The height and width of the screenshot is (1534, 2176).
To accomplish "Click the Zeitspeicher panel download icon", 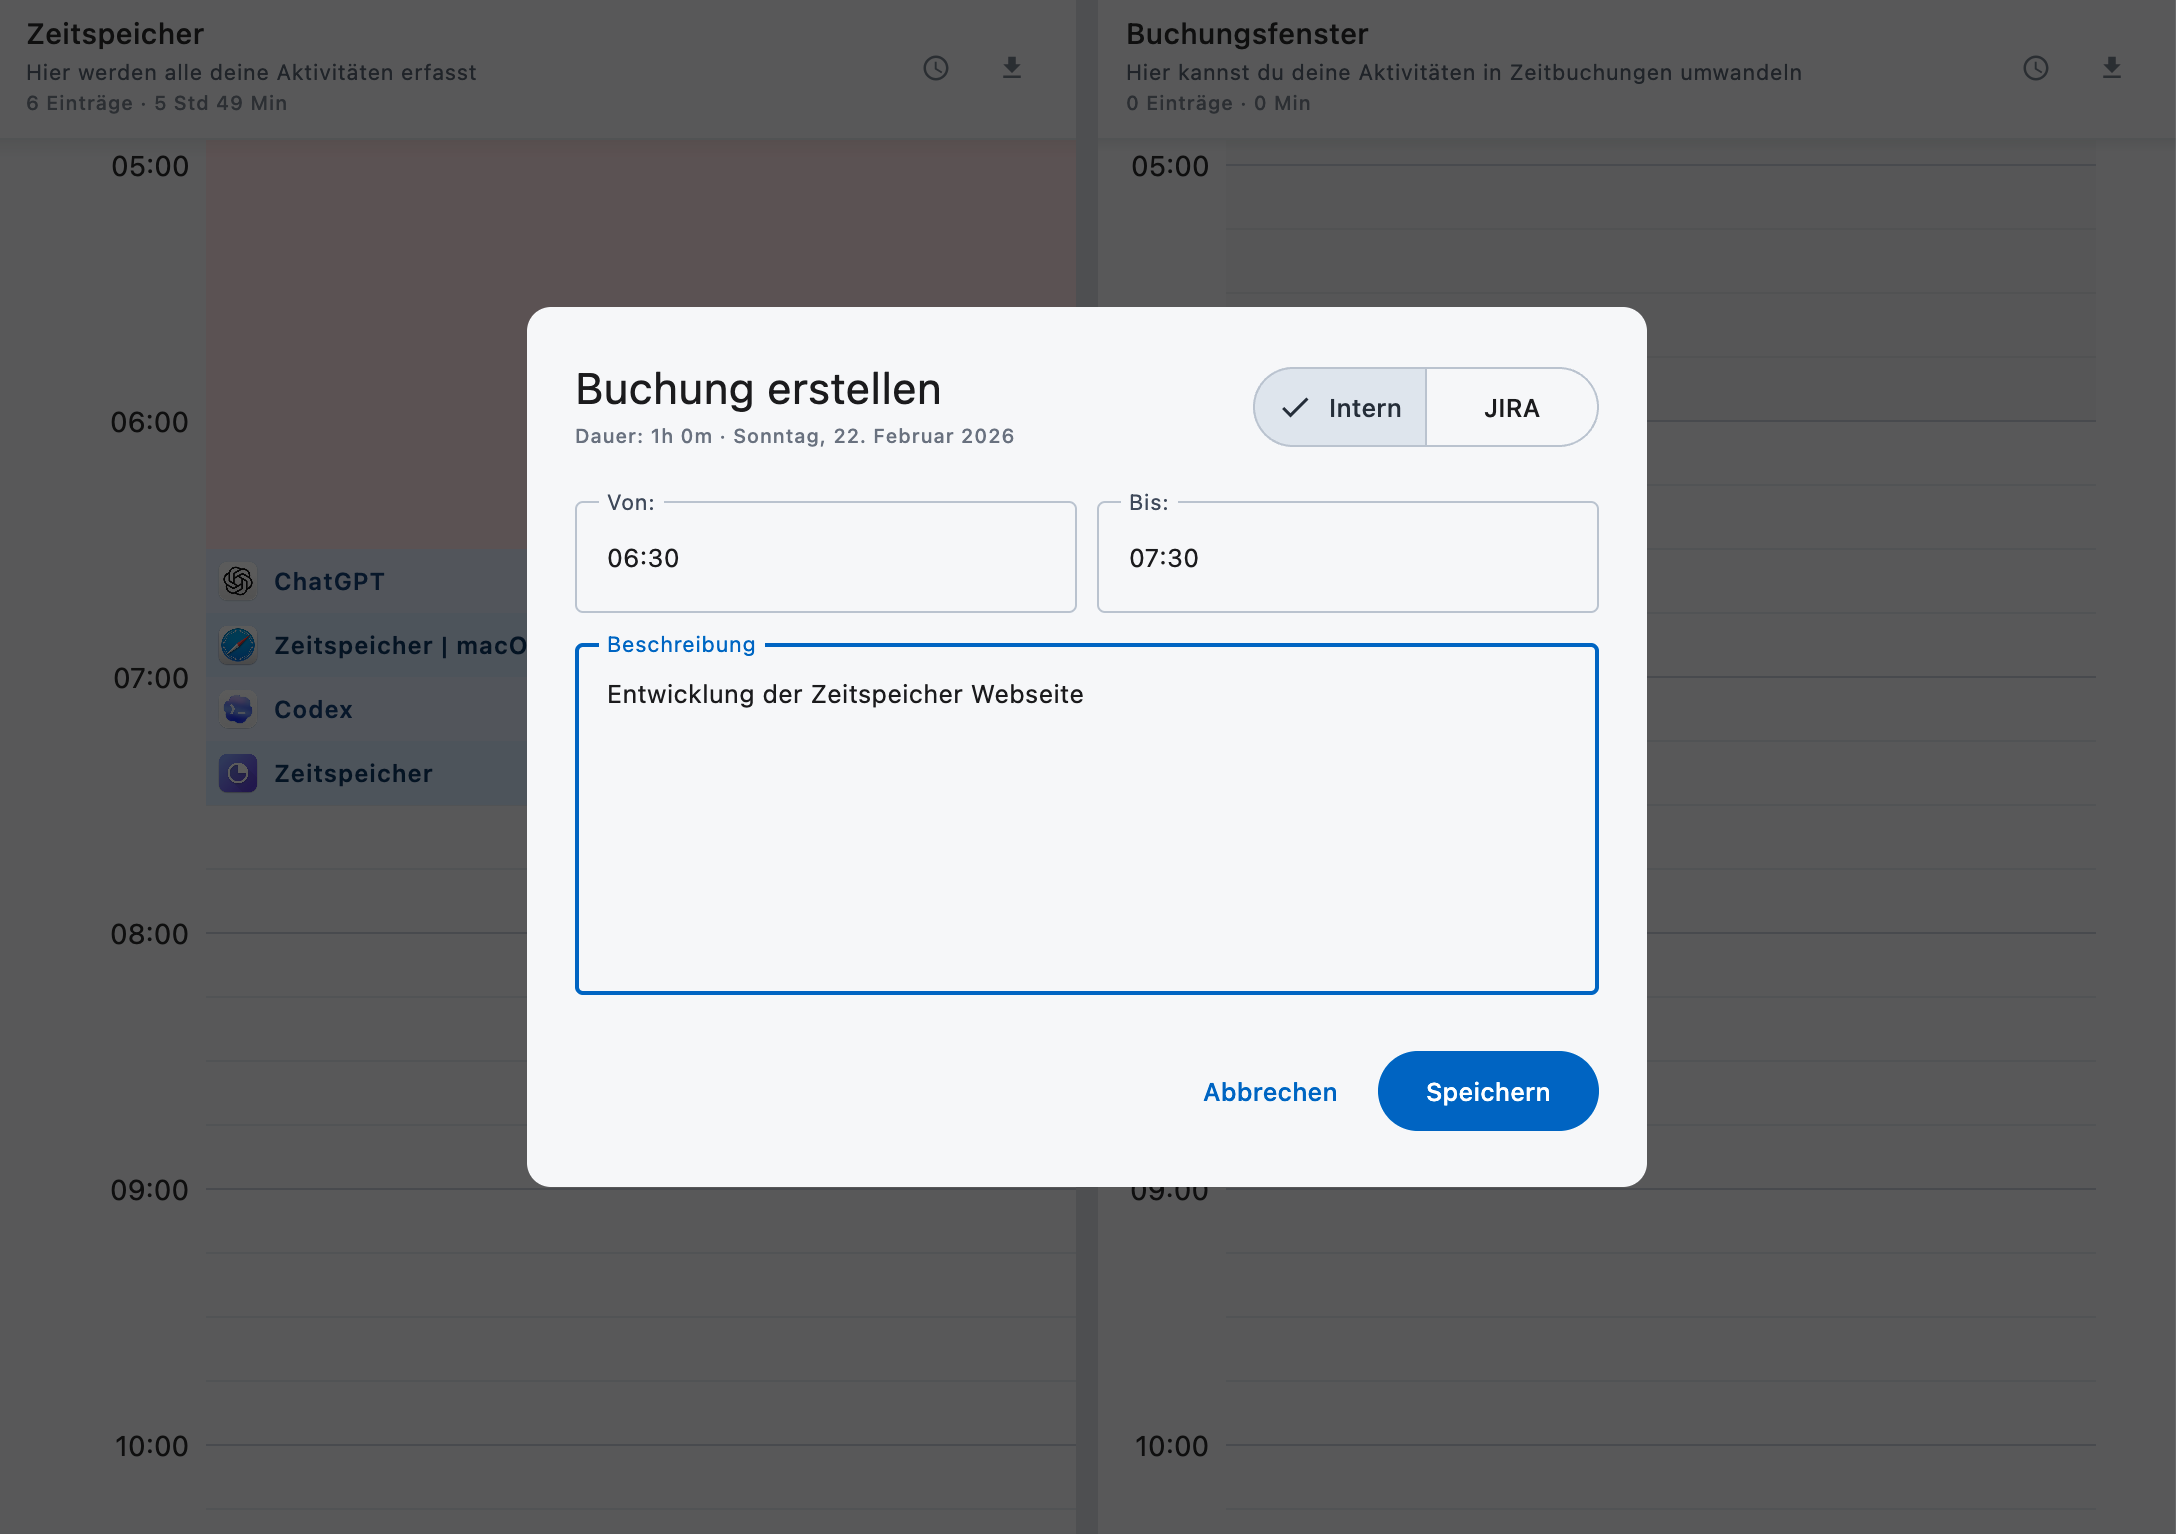I will click(x=1011, y=68).
